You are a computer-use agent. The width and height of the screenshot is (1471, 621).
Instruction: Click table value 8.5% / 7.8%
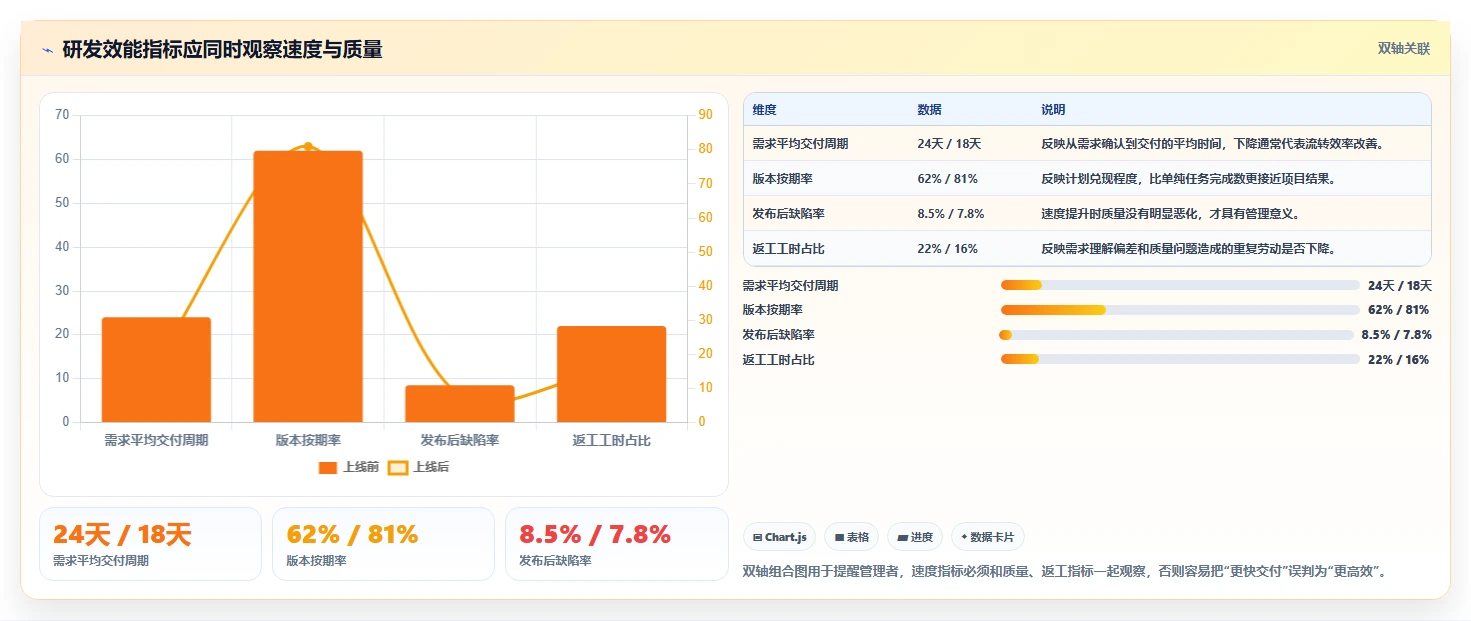click(950, 214)
